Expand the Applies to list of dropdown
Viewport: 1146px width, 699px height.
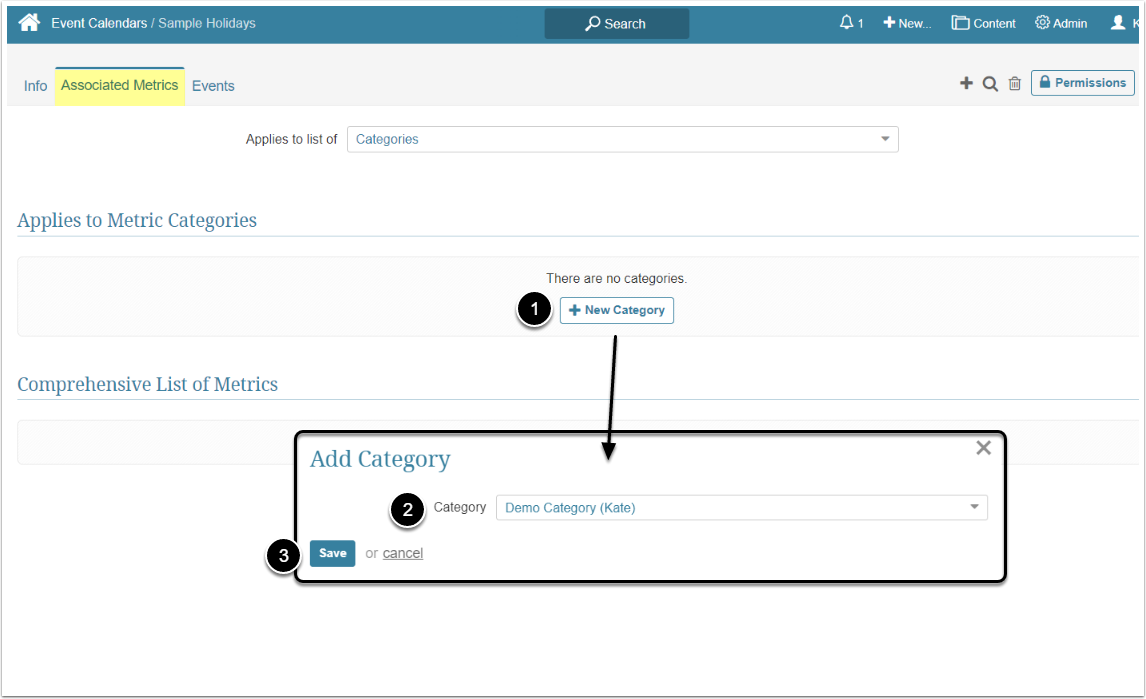coord(622,139)
